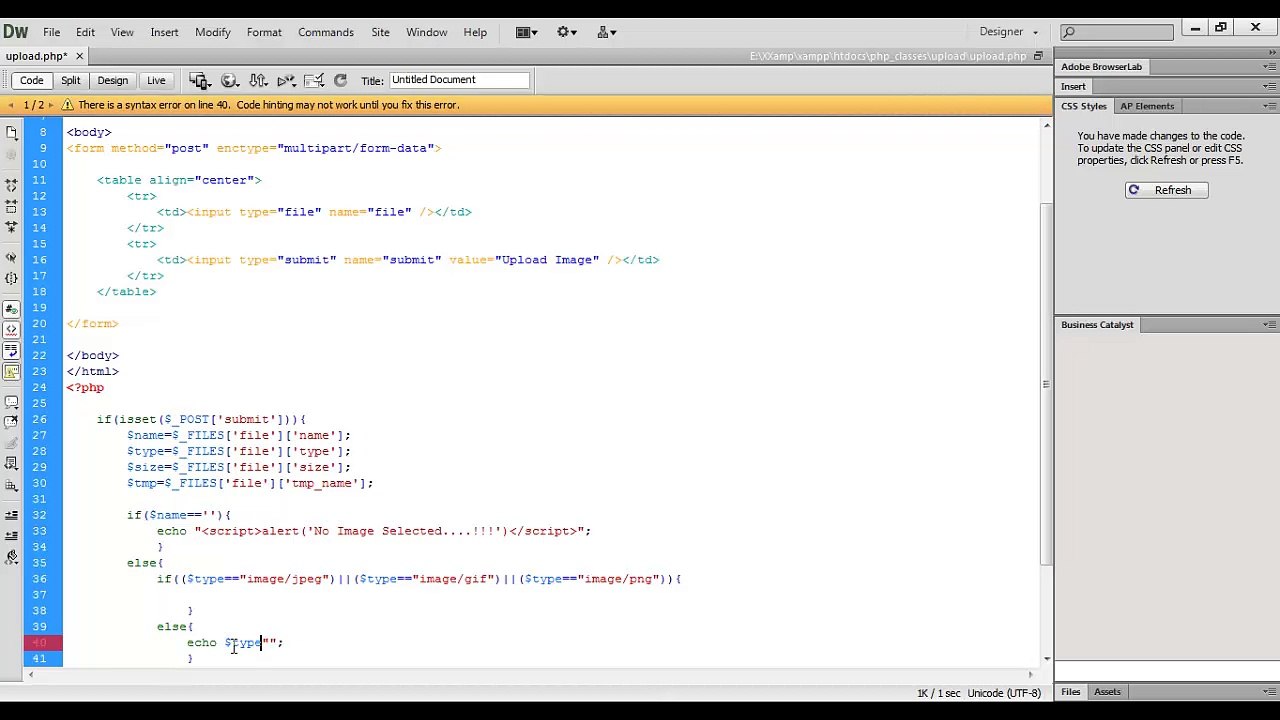Click the W3C Validation icon
The width and height of the screenshot is (1280, 720).
287,80
